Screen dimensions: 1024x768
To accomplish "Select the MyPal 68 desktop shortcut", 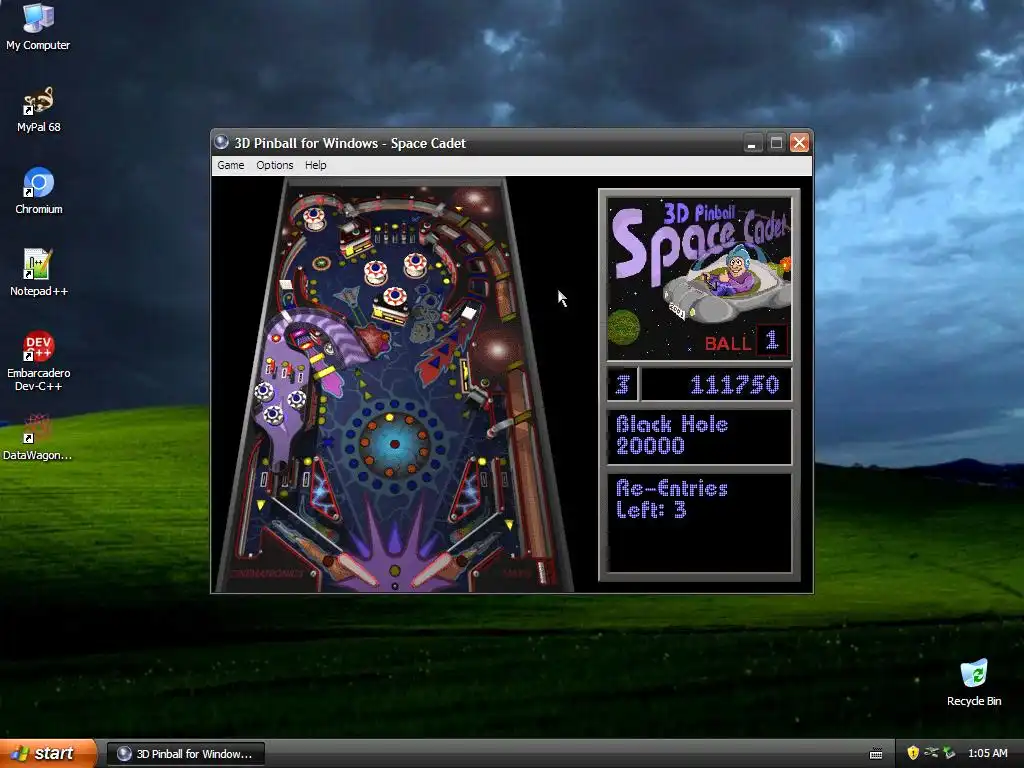I will (x=39, y=109).
